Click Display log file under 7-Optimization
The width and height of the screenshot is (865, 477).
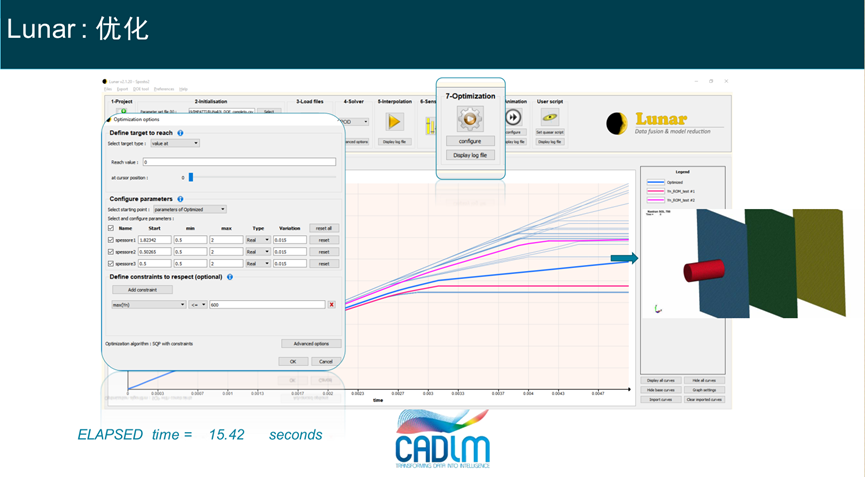click(470, 156)
